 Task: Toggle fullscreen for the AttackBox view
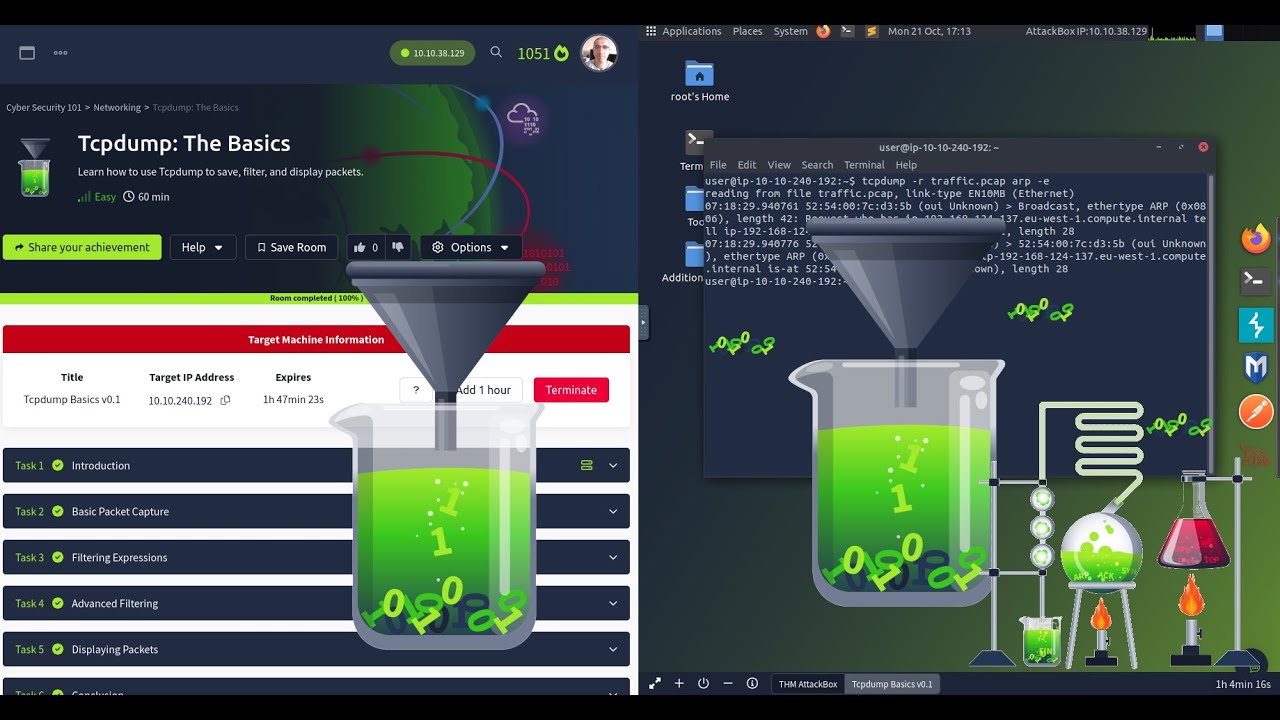click(655, 684)
